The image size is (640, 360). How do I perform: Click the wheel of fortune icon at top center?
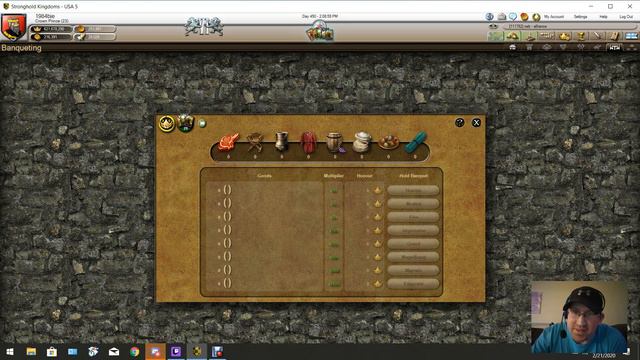[320, 31]
